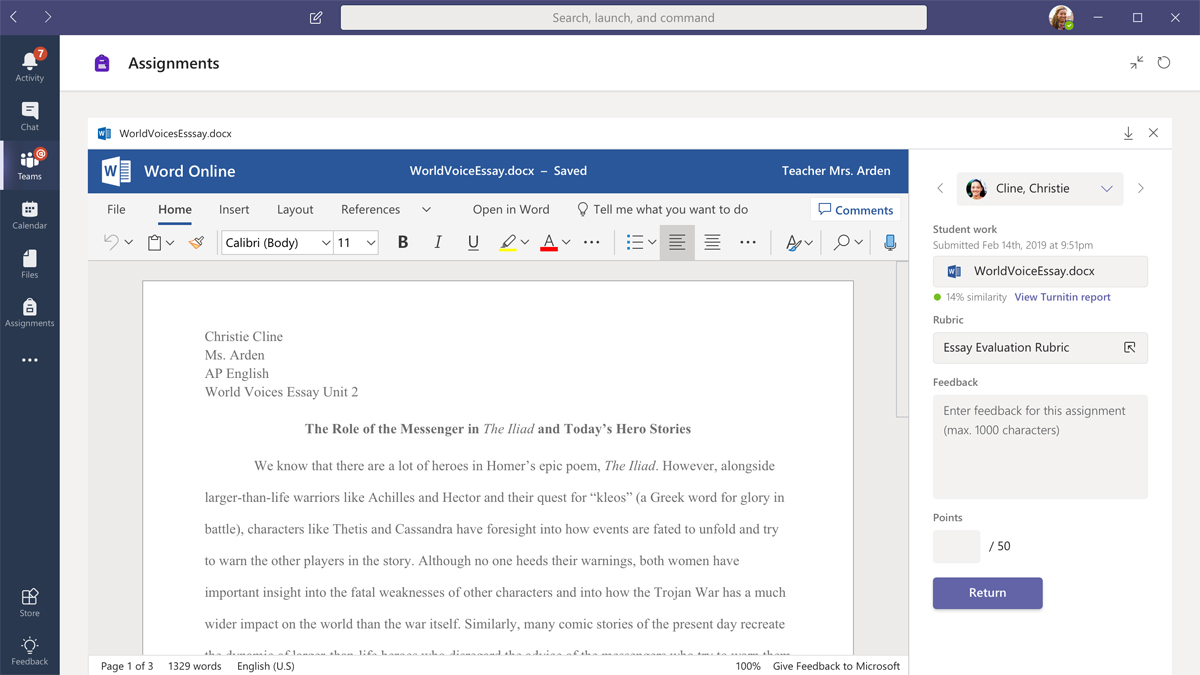Open Assignments in the left sidebar

click(30, 312)
